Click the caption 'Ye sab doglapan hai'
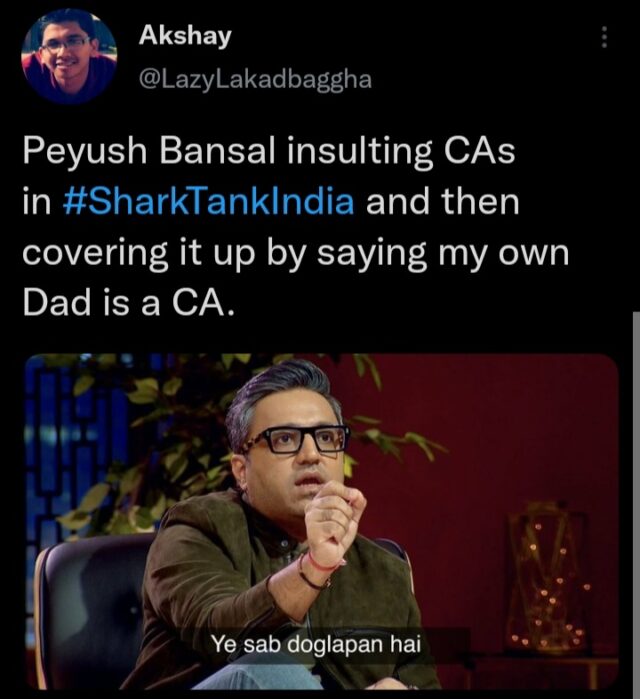Viewport: 640px width, 699px height. (x=316, y=644)
